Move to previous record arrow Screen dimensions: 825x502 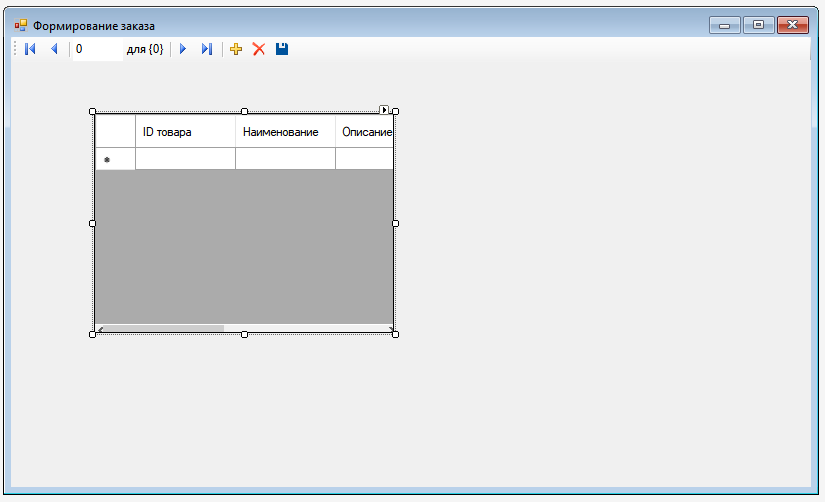[54, 49]
